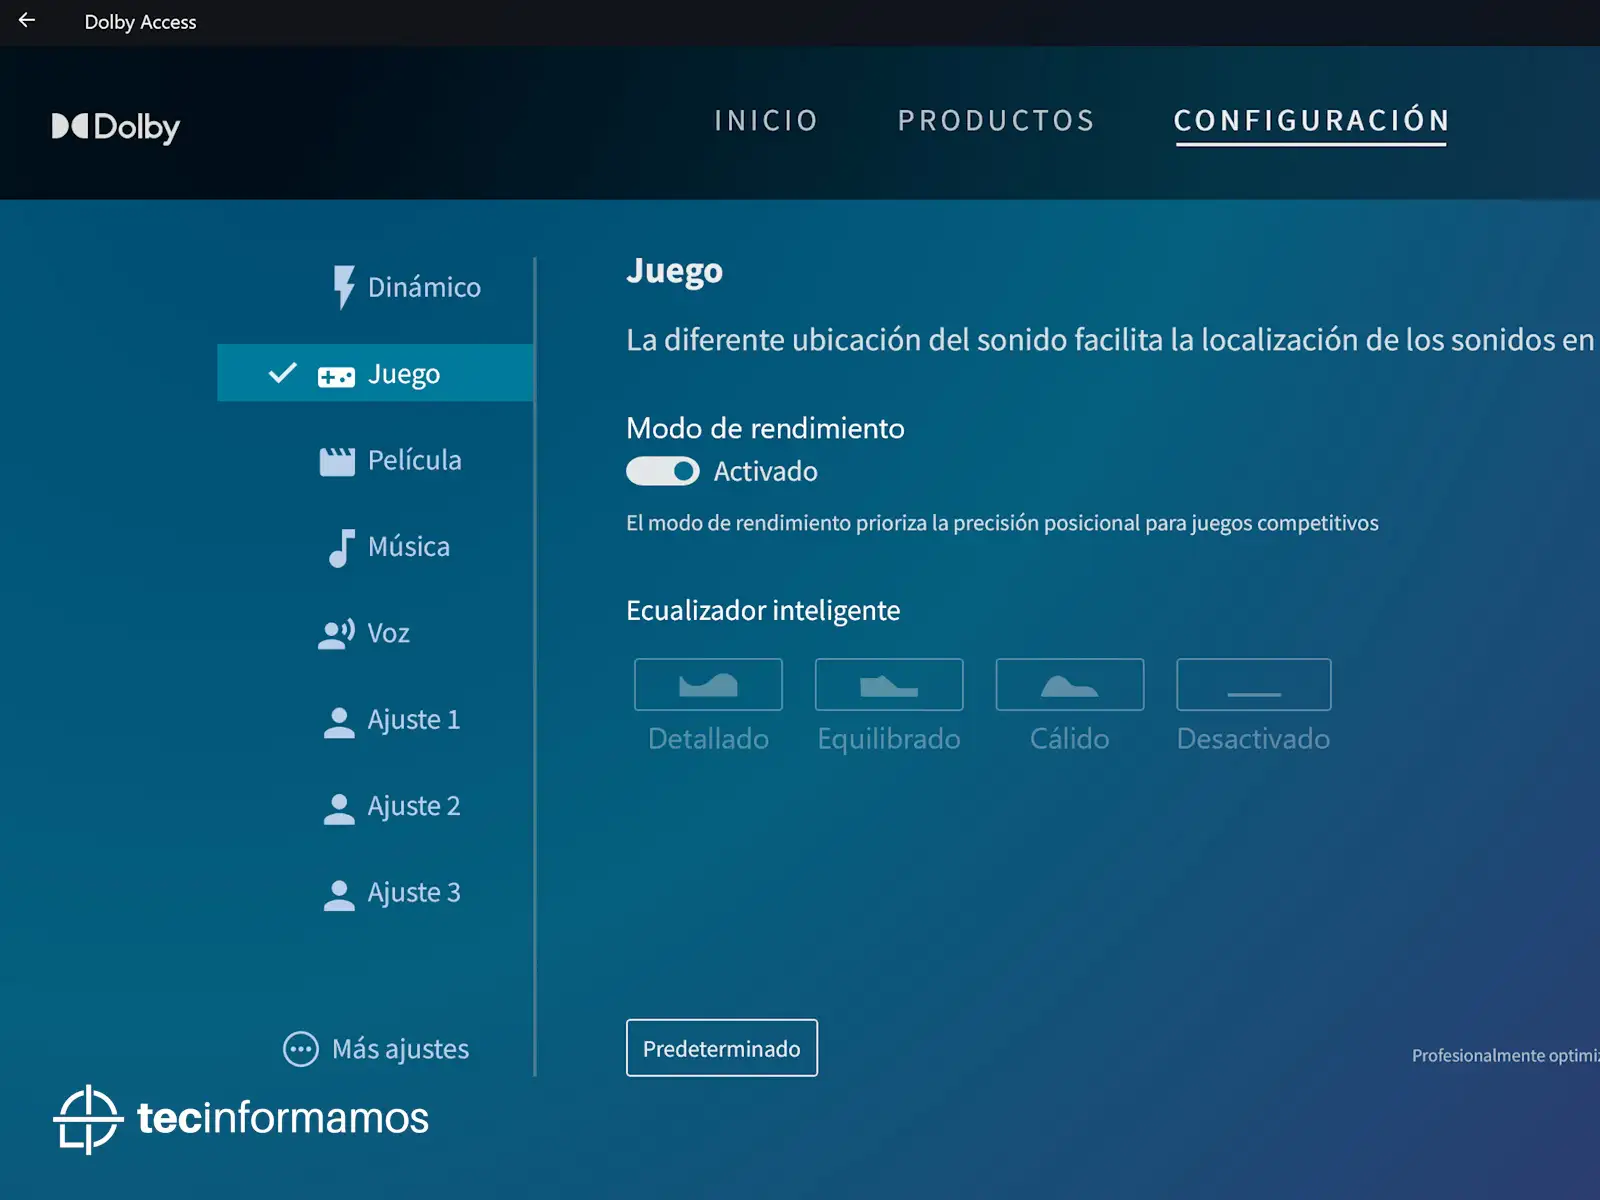The height and width of the screenshot is (1200, 1600).
Task: Click the Dolby logo
Action: (x=116, y=127)
